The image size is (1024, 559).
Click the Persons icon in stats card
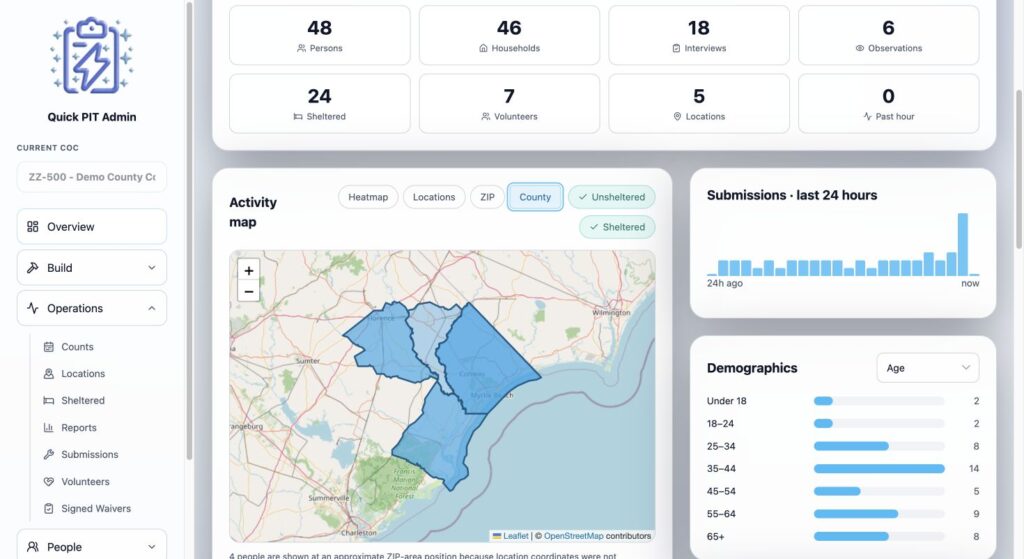pos(301,48)
